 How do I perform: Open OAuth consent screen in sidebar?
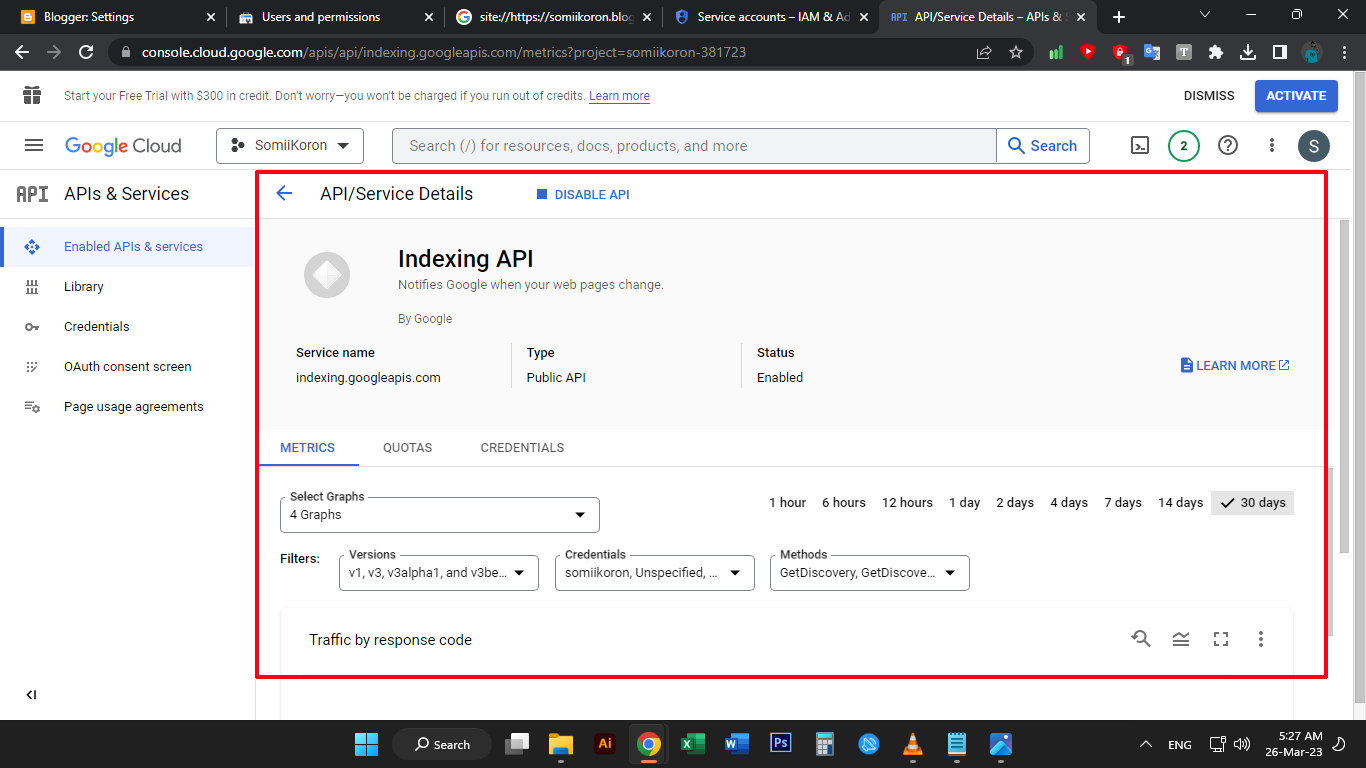tap(128, 367)
